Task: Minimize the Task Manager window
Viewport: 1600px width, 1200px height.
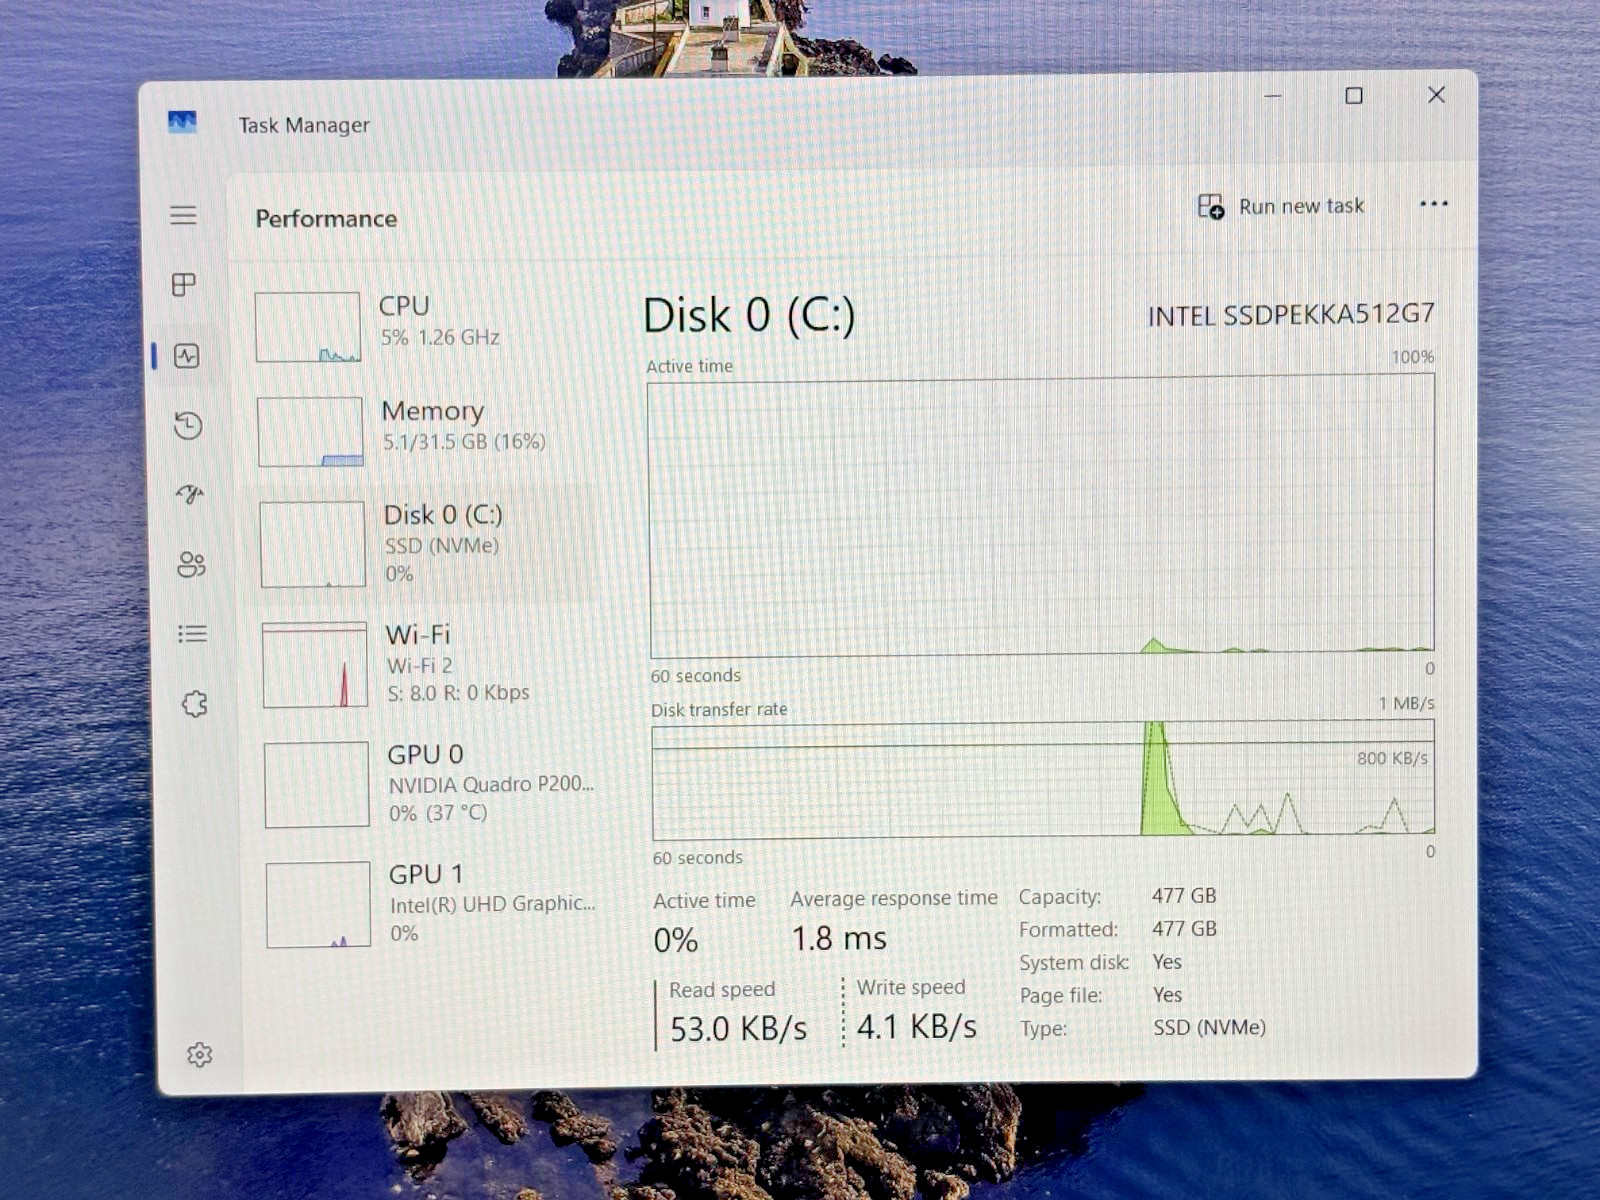Action: [x=1272, y=96]
